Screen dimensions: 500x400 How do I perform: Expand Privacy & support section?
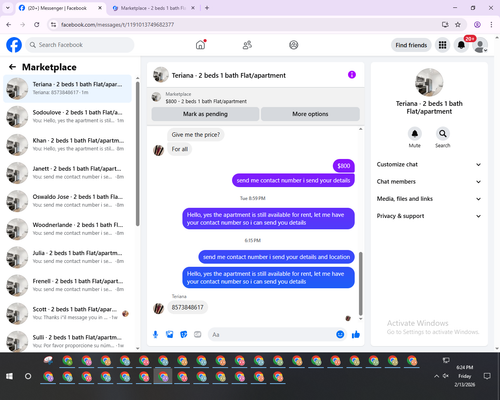click(x=429, y=216)
